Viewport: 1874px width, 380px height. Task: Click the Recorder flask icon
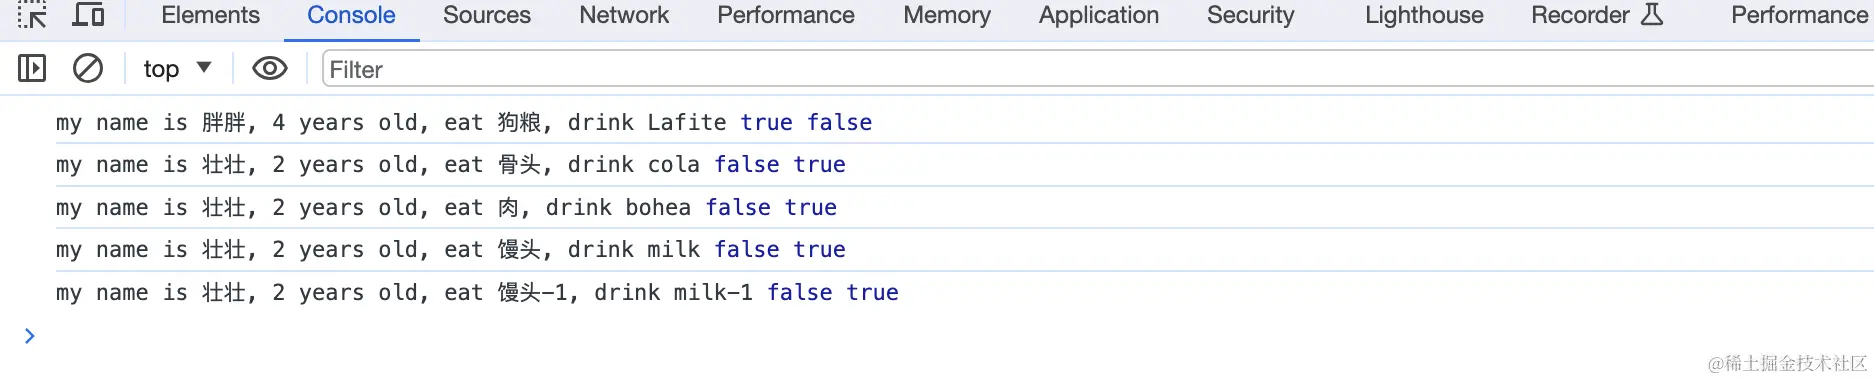[1652, 14]
